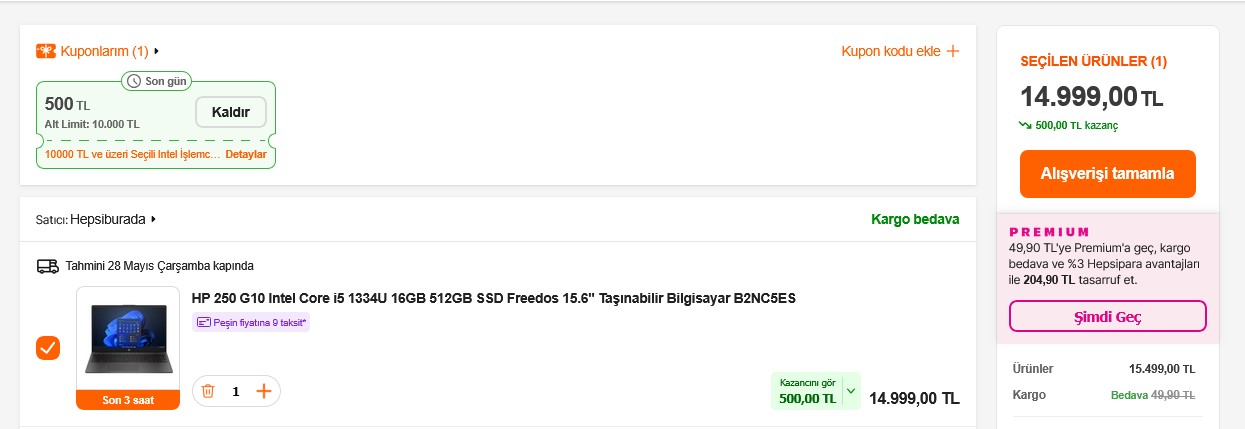Expand the Kuponlarım (1) arrow
Image resolution: width=1245 pixels, height=429 pixels.
click(157, 51)
